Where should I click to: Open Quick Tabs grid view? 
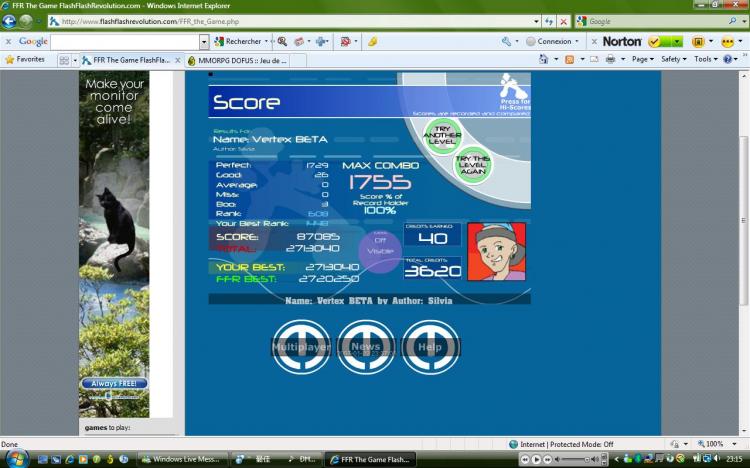click(x=64, y=60)
